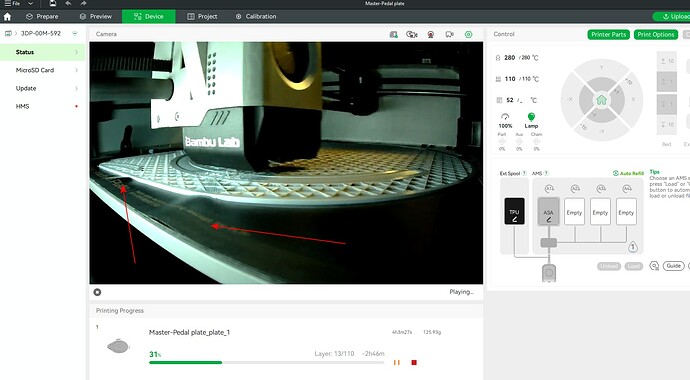Jog the printhead in the Y direction
Screen dimensions: 690x380
coord(602,67)
